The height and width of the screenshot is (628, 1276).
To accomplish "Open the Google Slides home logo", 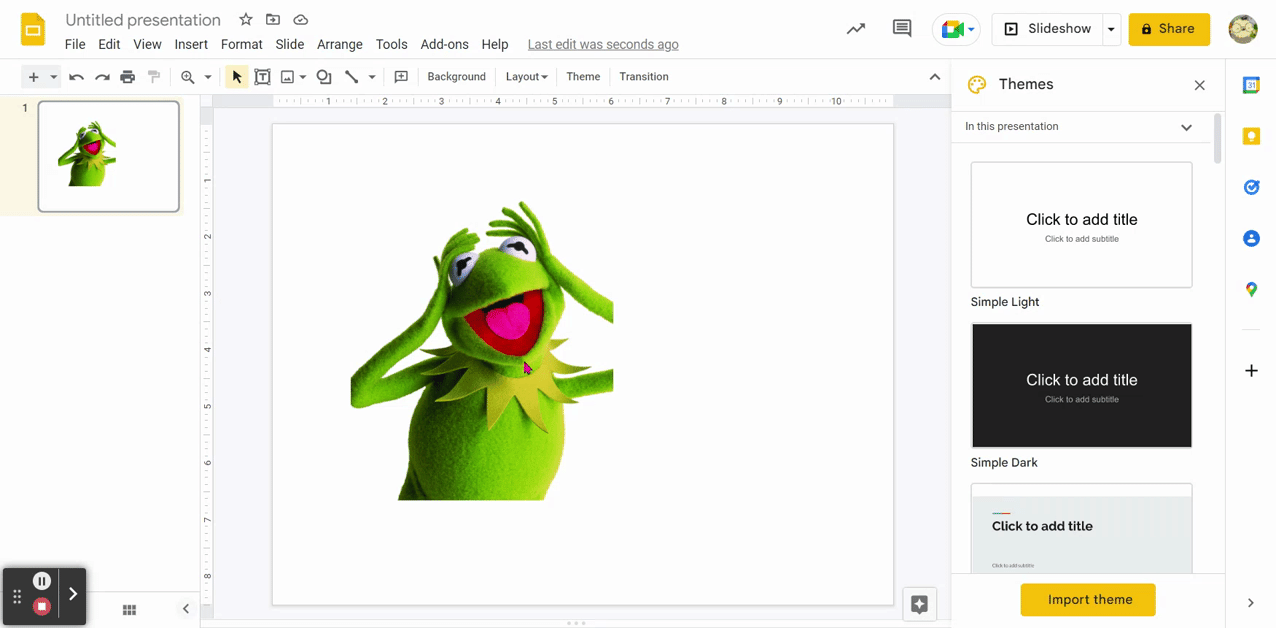I will pyautogui.click(x=33, y=29).
